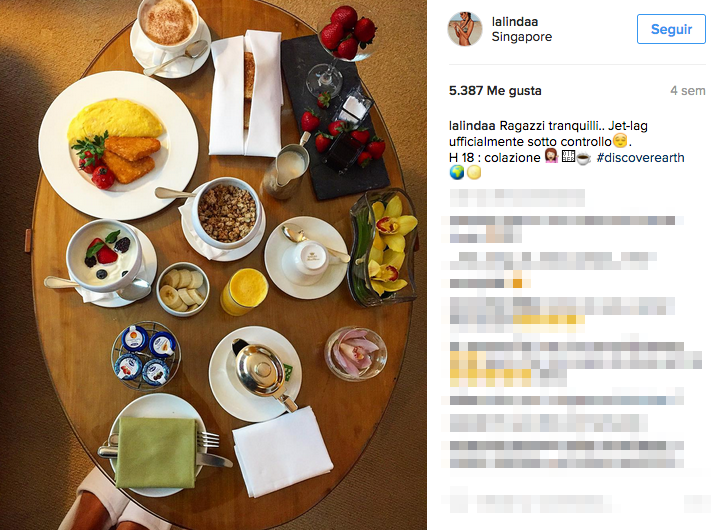Click the green napkin in the photo

coord(157,452)
